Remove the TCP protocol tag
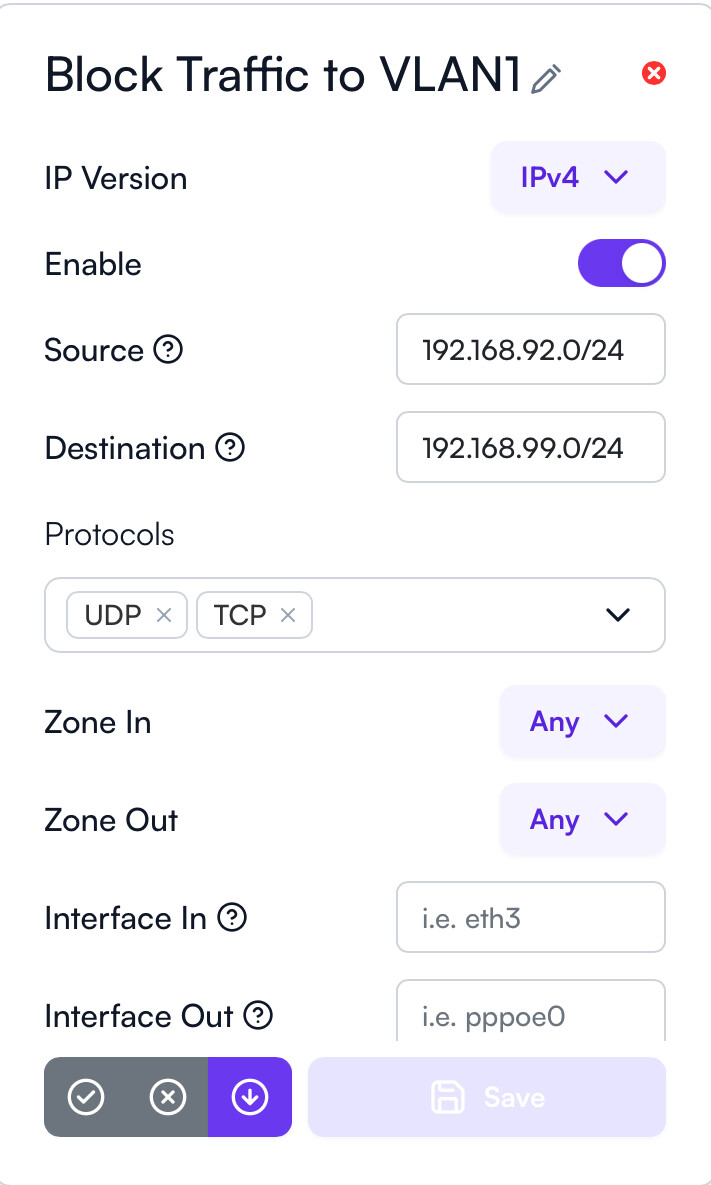This screenshot has height=1185, width=711. point(288,615)
